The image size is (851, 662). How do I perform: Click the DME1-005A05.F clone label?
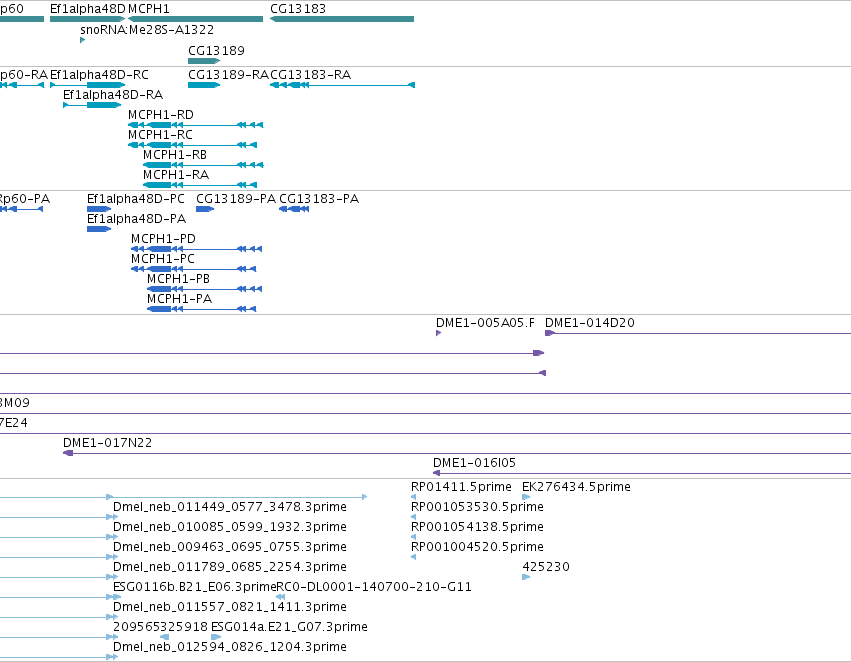(x=485, y=323)
